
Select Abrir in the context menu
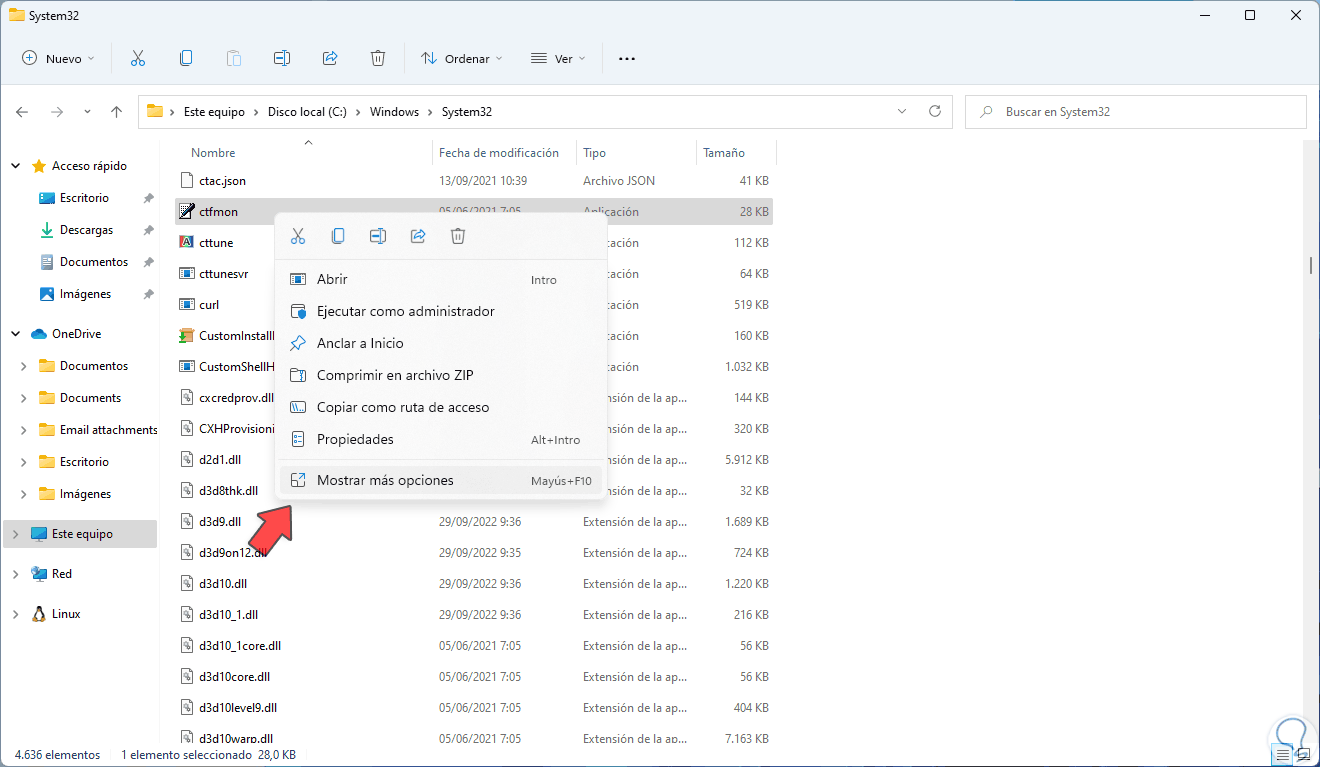[x=440, y=280]
